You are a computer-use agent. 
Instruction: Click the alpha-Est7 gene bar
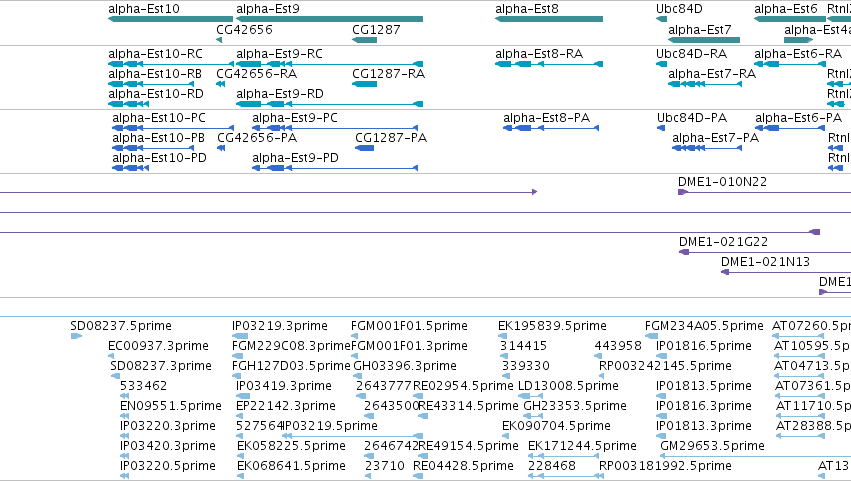tap(704, 40)
